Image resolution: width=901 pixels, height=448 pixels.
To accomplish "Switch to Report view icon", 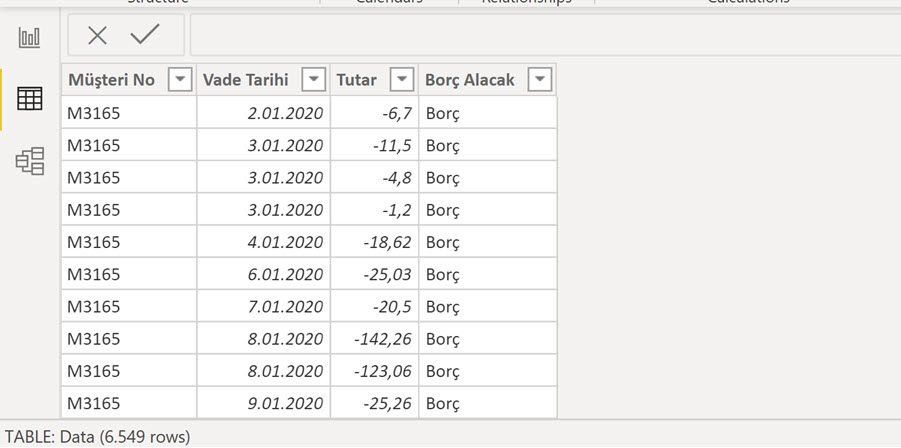I will (29, 38).
